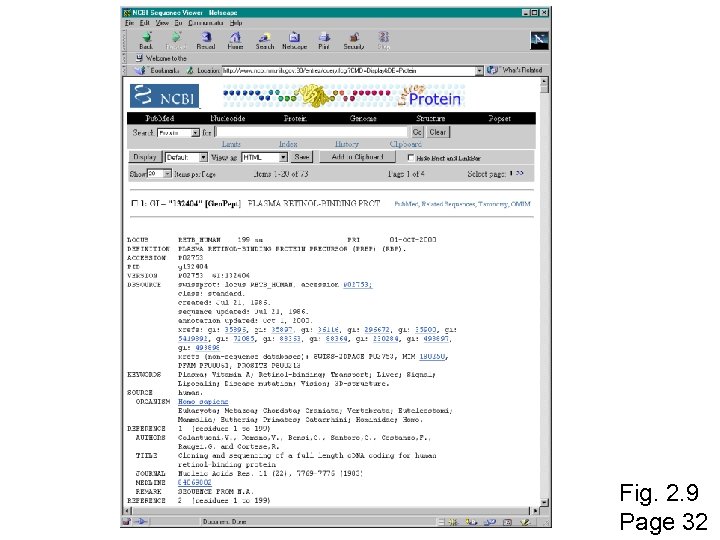
Task: Click the Entrez Protein banner logo
Action: [x=343, y=96]
